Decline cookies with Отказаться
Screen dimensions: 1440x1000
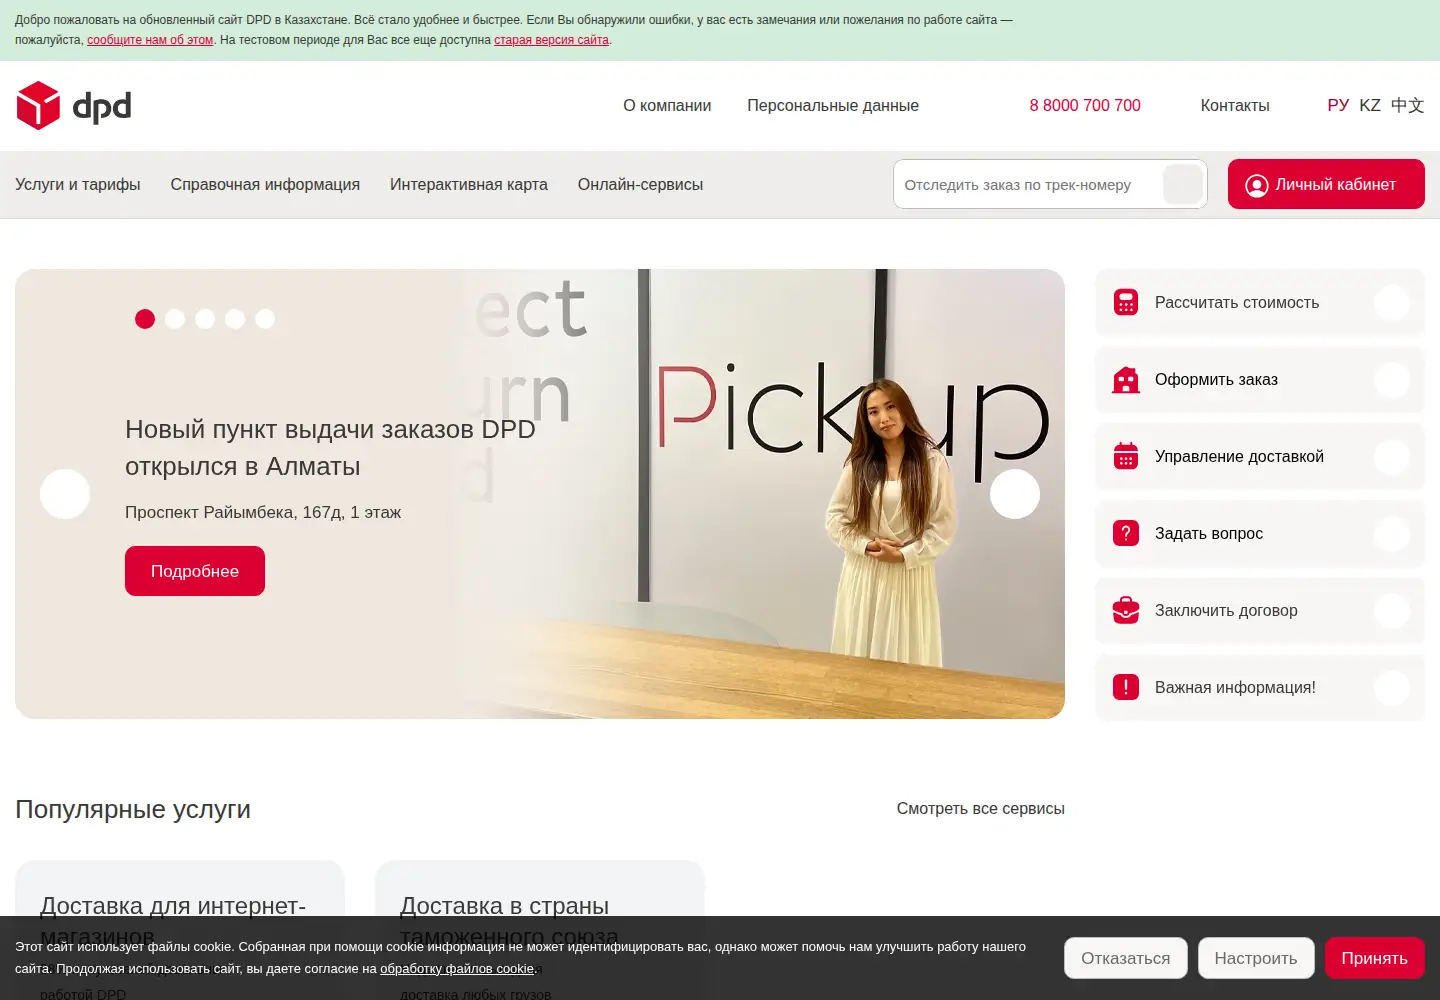pyautogui.click(x=1126, y=958)
